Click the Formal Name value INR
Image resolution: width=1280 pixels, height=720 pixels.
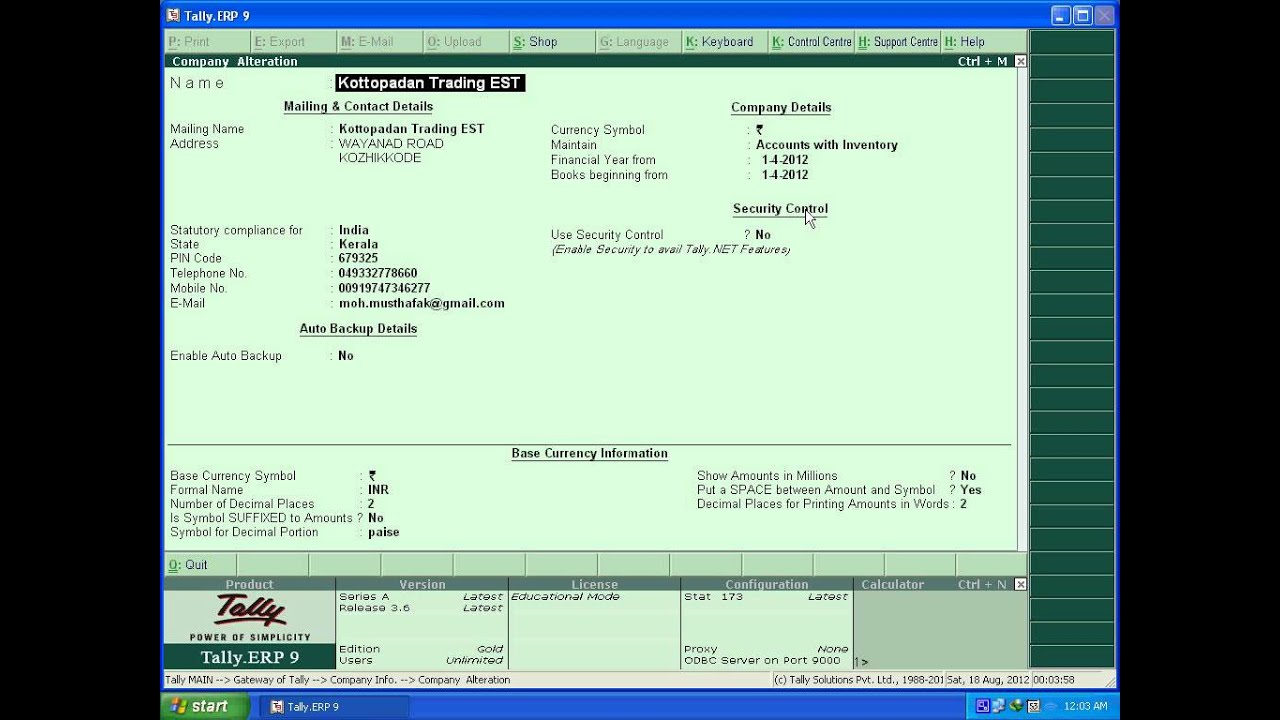tap(378, 490)
